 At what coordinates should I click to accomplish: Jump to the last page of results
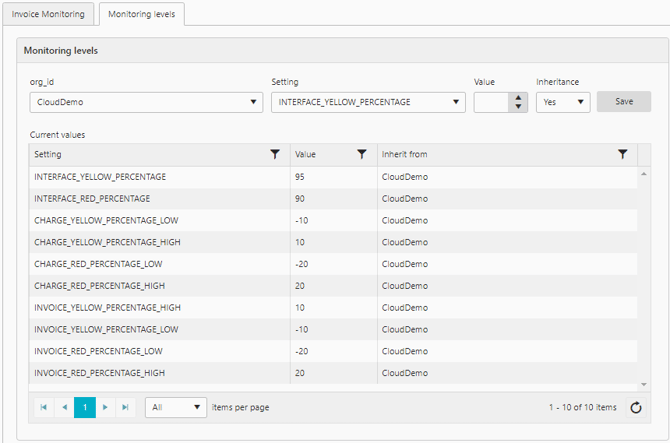125,408
